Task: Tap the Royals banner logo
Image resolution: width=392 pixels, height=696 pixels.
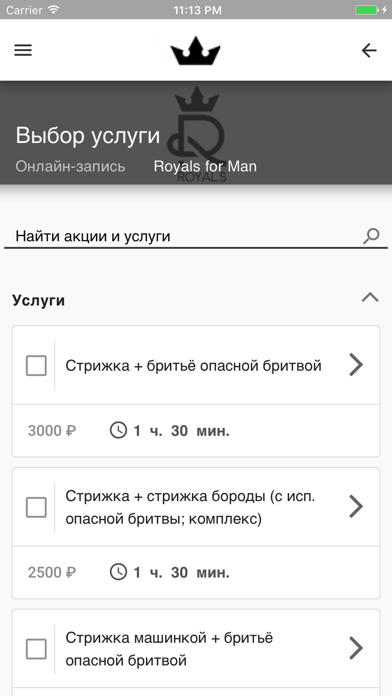Action: tap(197, 134)
